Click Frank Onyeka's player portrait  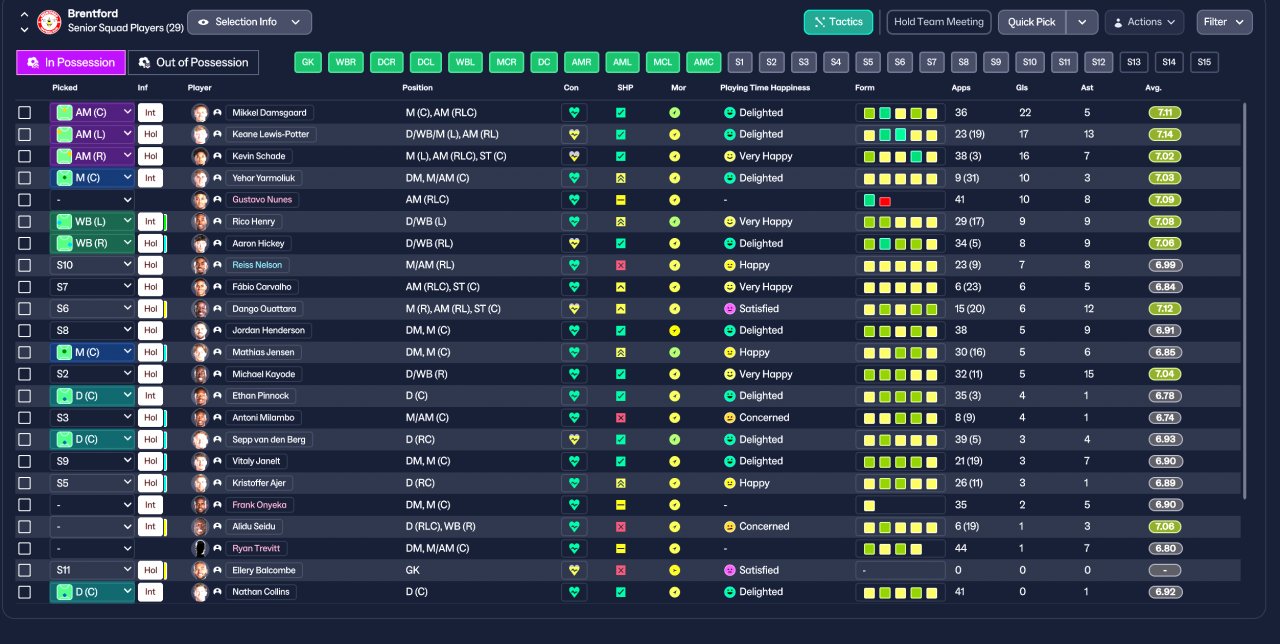click(x=199, y=505)
